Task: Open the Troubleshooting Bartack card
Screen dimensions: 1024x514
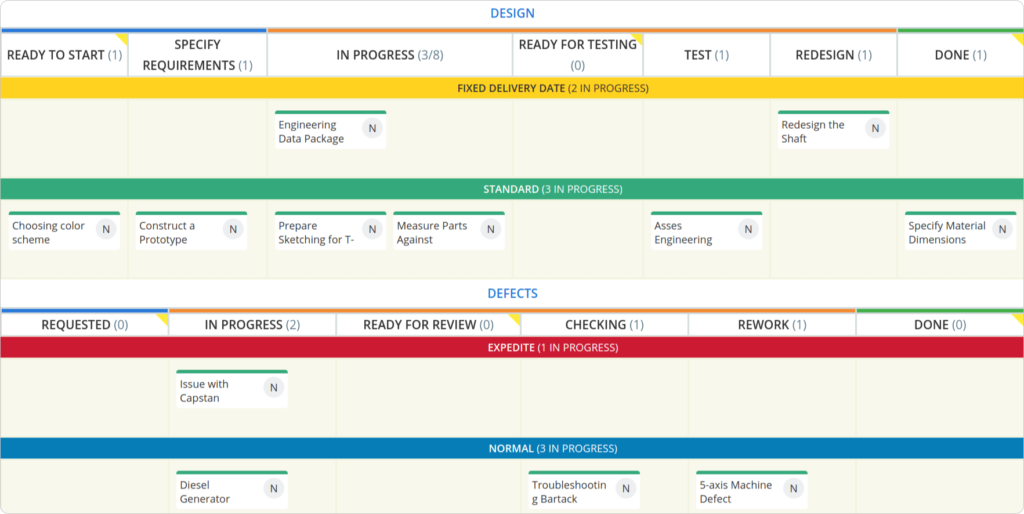Action: 570,491
